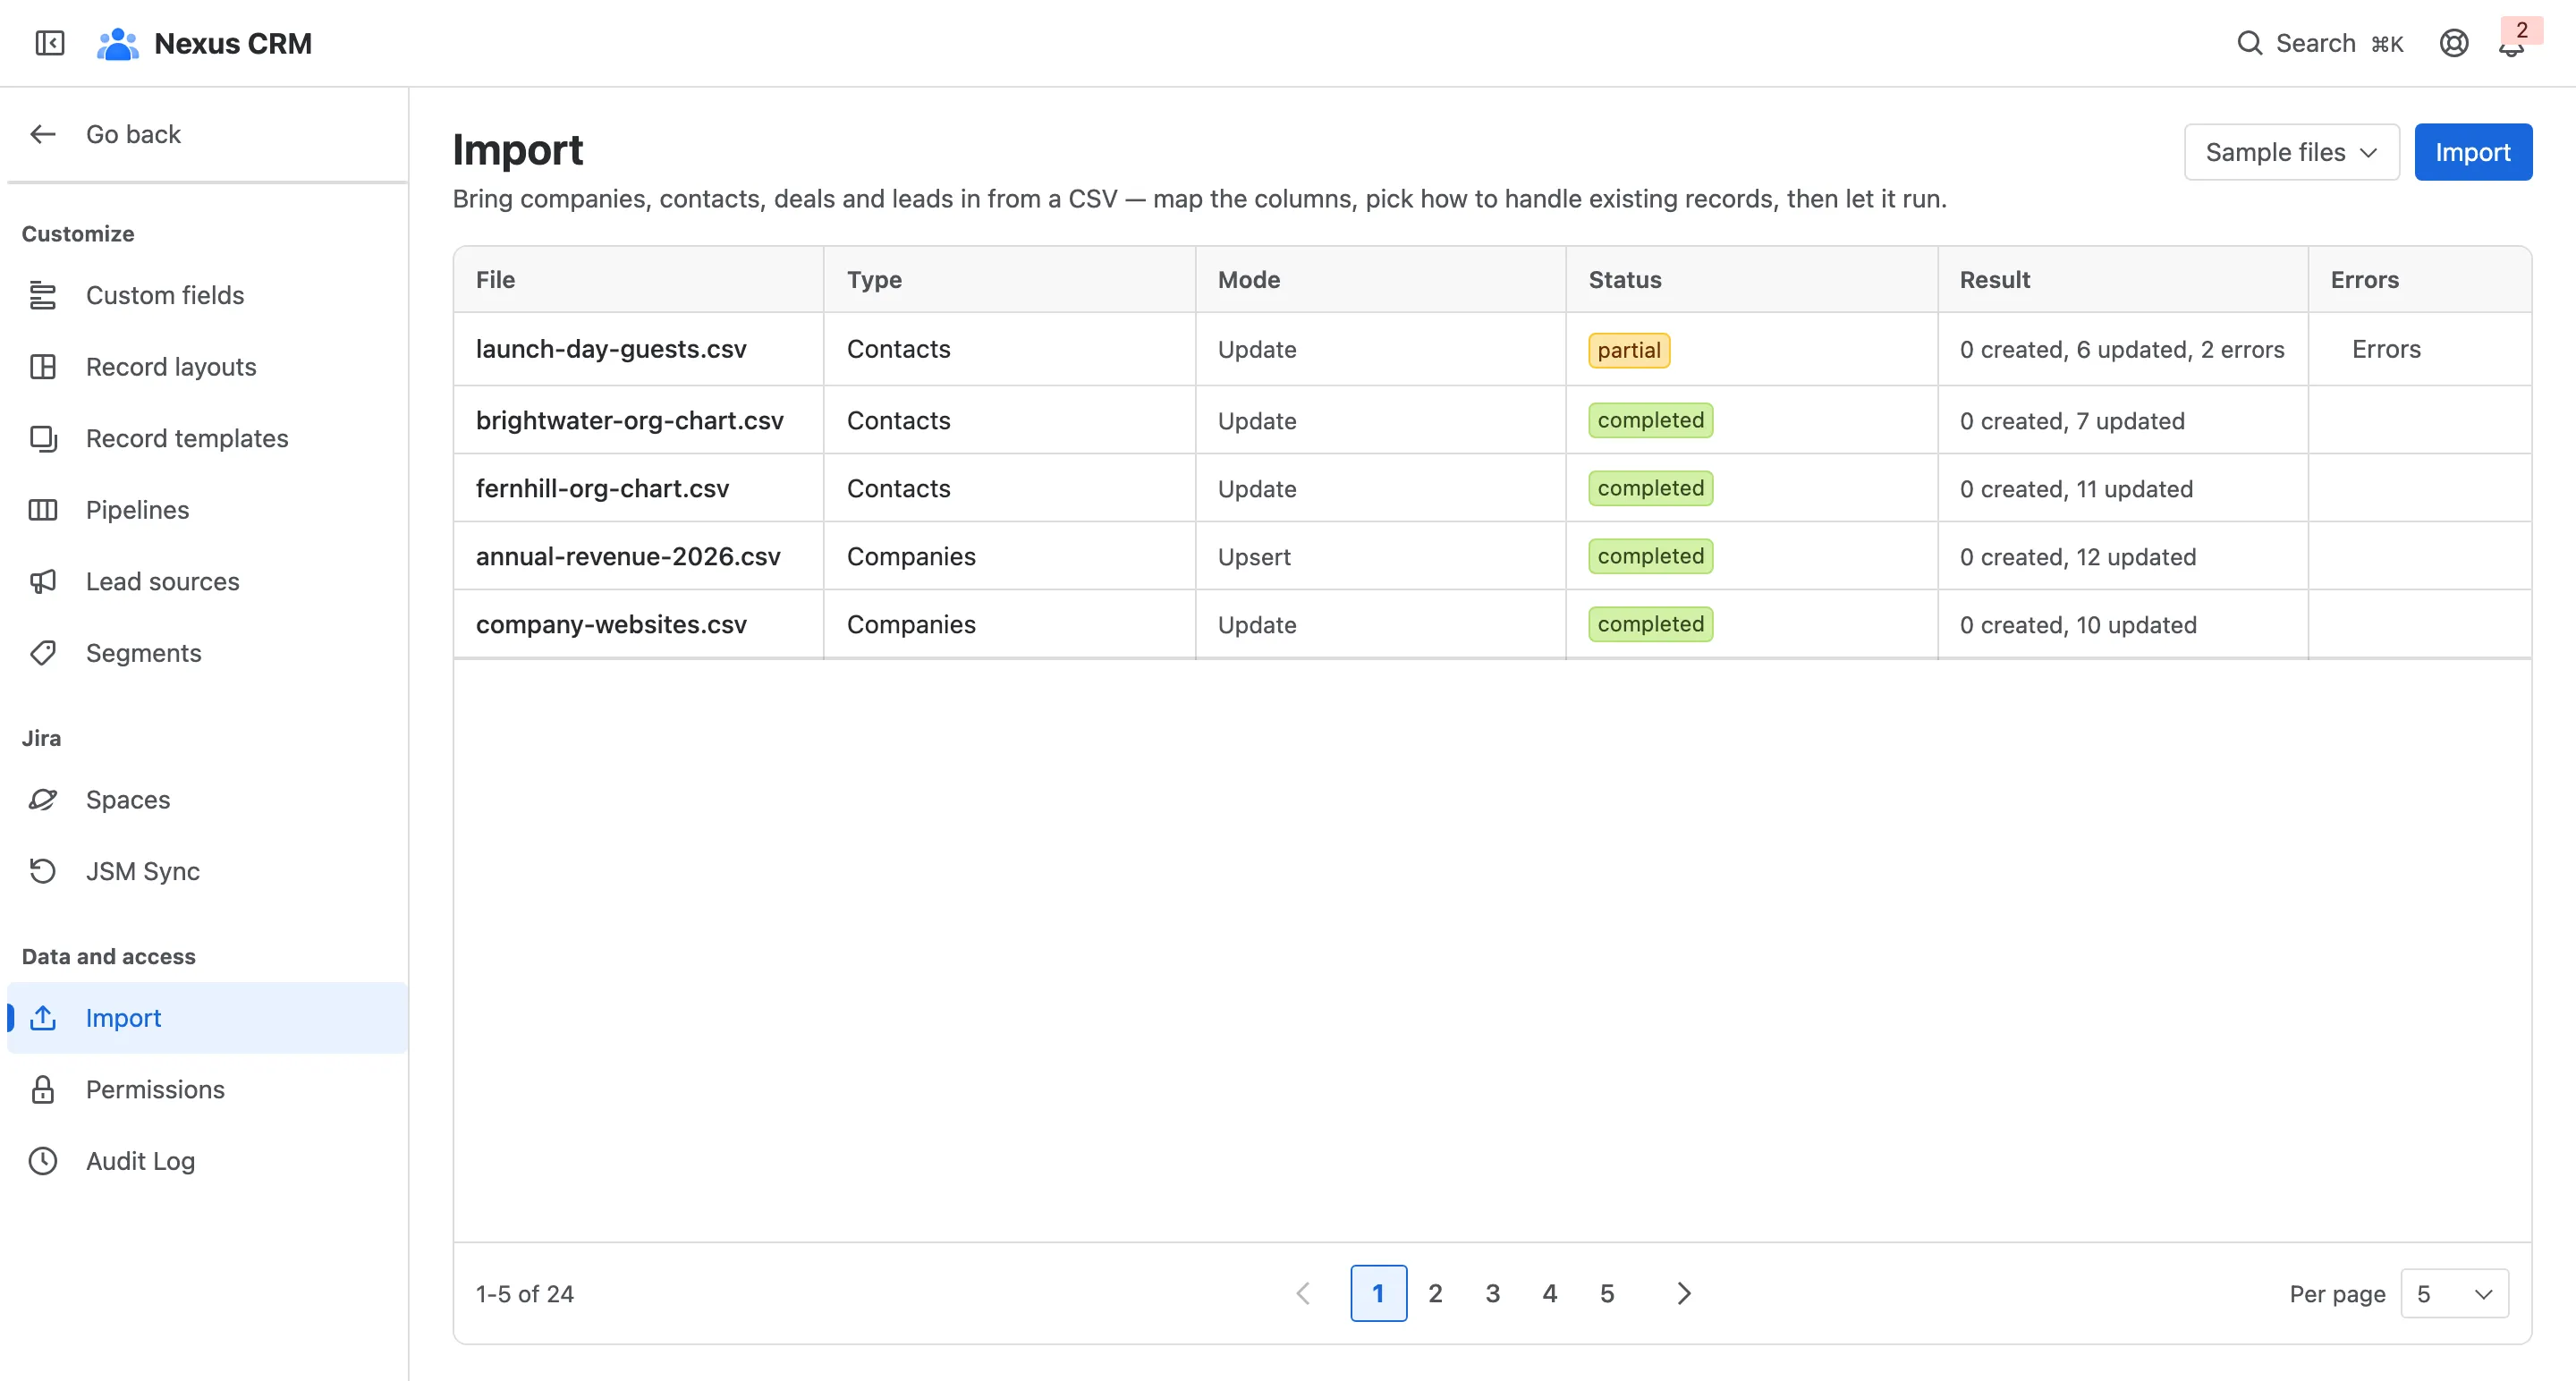Click the Lead sources megaphone icon
This screenshot has width=2576, height=1381.
(43, 581)
